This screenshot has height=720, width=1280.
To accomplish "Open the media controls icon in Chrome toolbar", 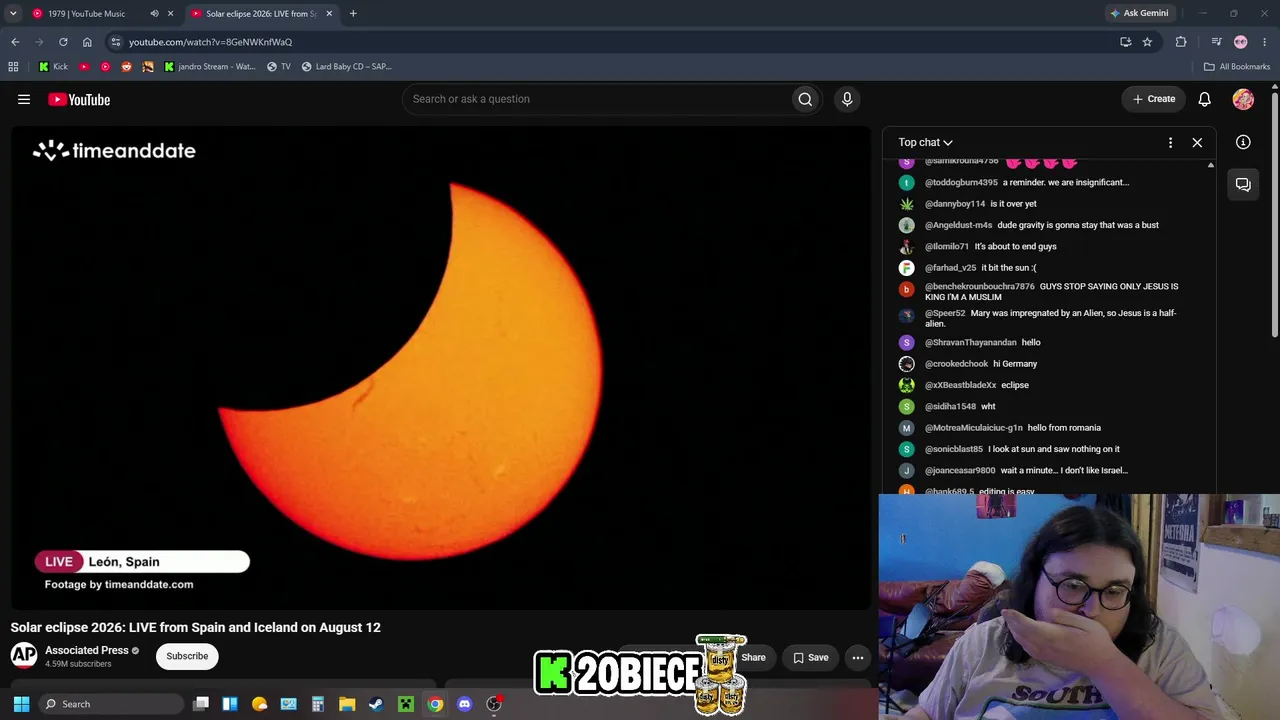I will click(1216, 42).
